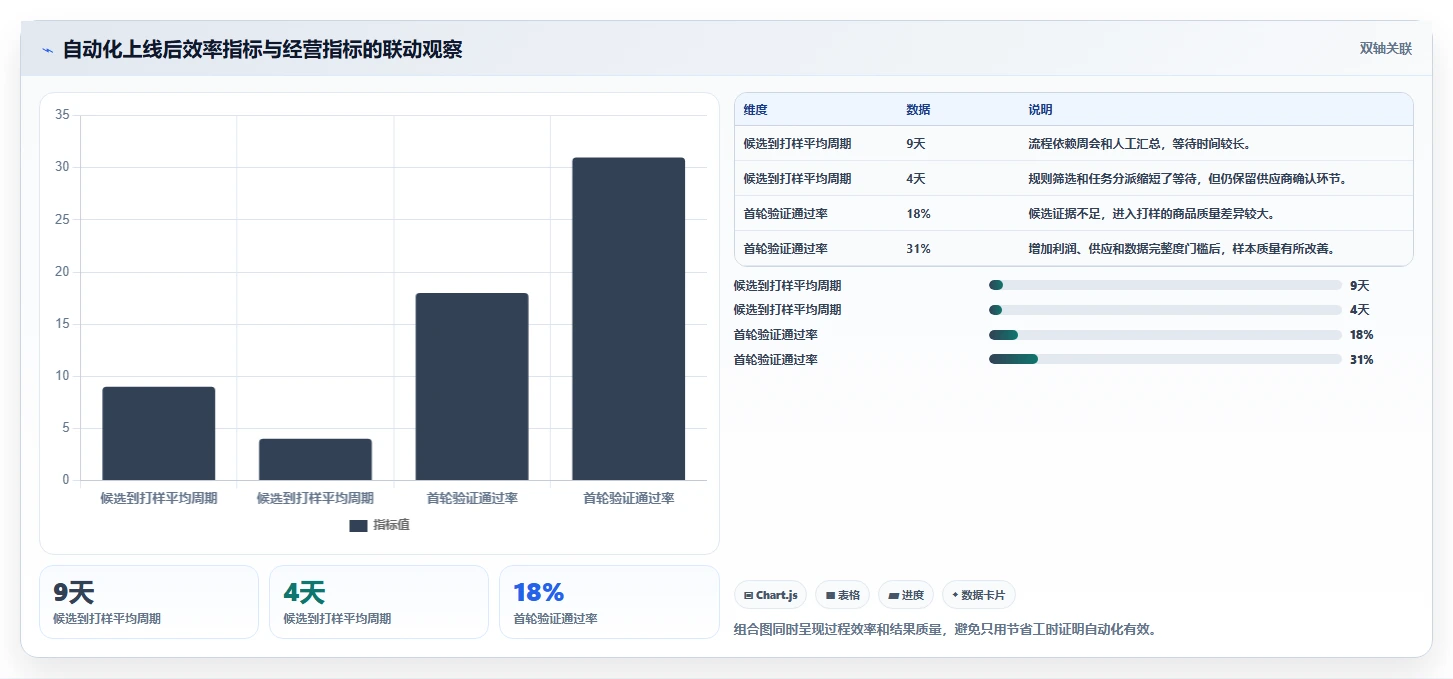Viewport: 1453px width, 679px height.
Task: Click the 指标值 legend color box
Action: (358, 526)
